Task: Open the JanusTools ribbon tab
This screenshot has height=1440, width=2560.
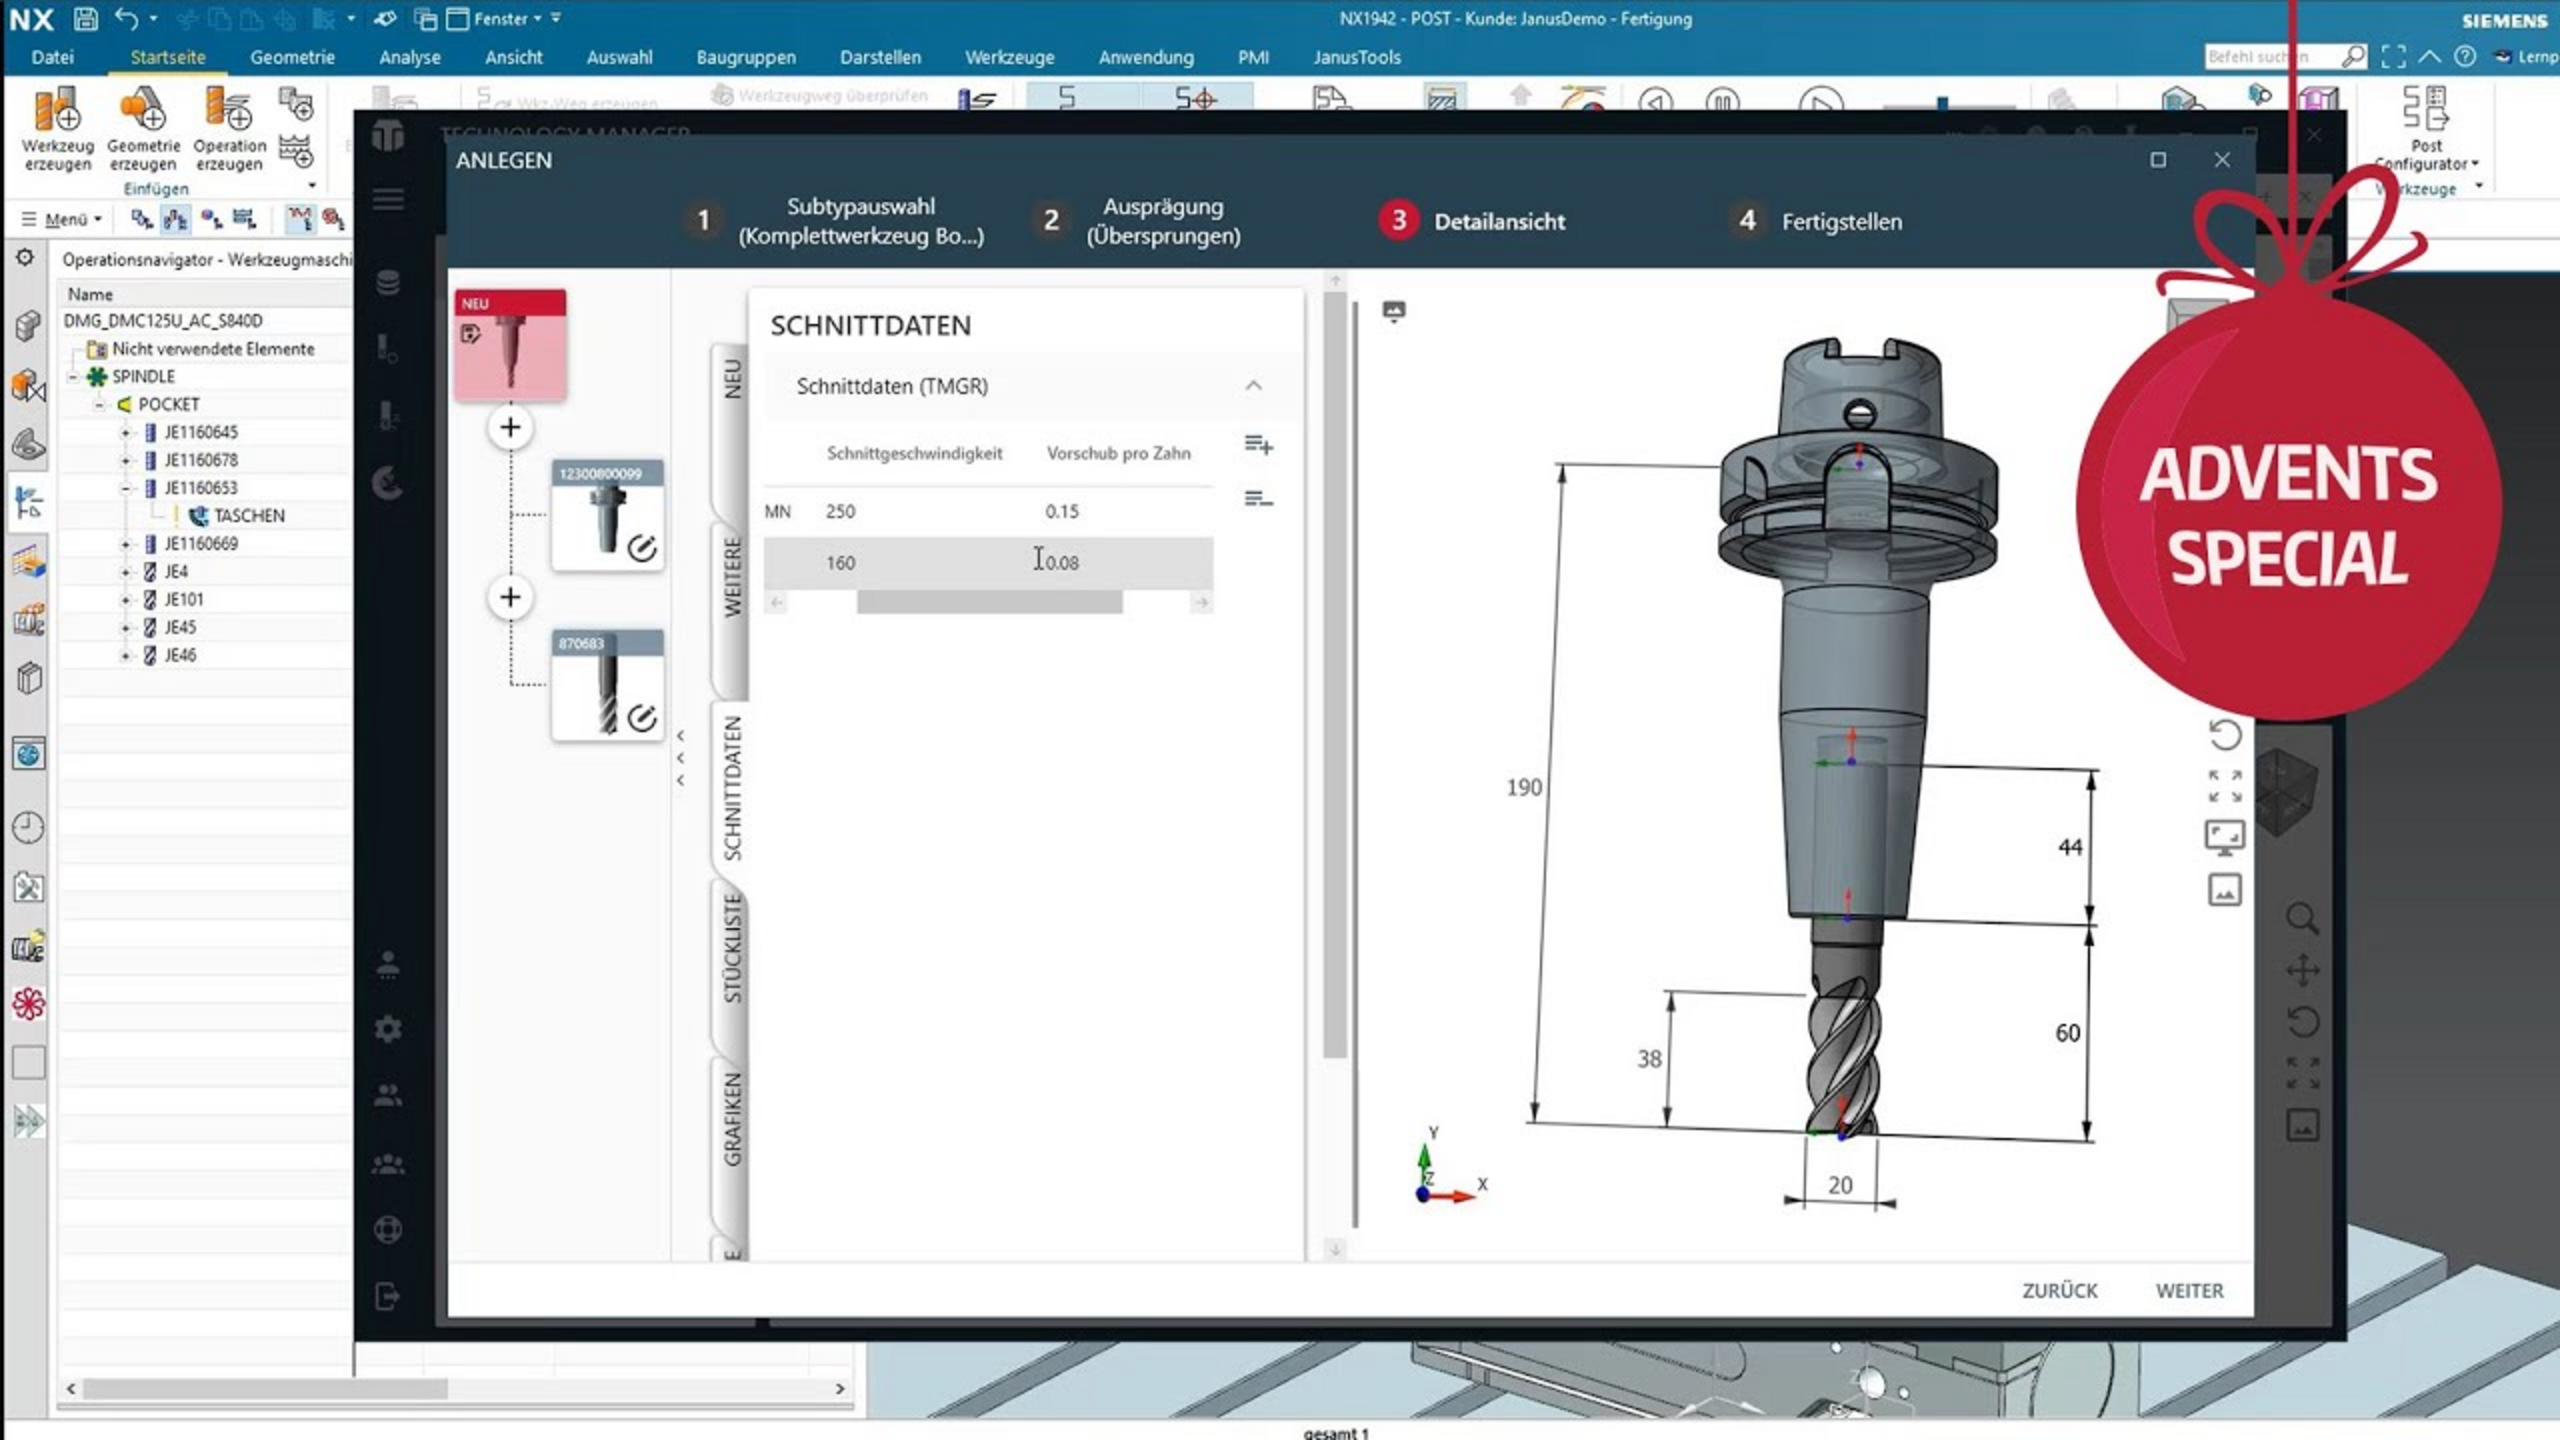Action: [1357, 57]
